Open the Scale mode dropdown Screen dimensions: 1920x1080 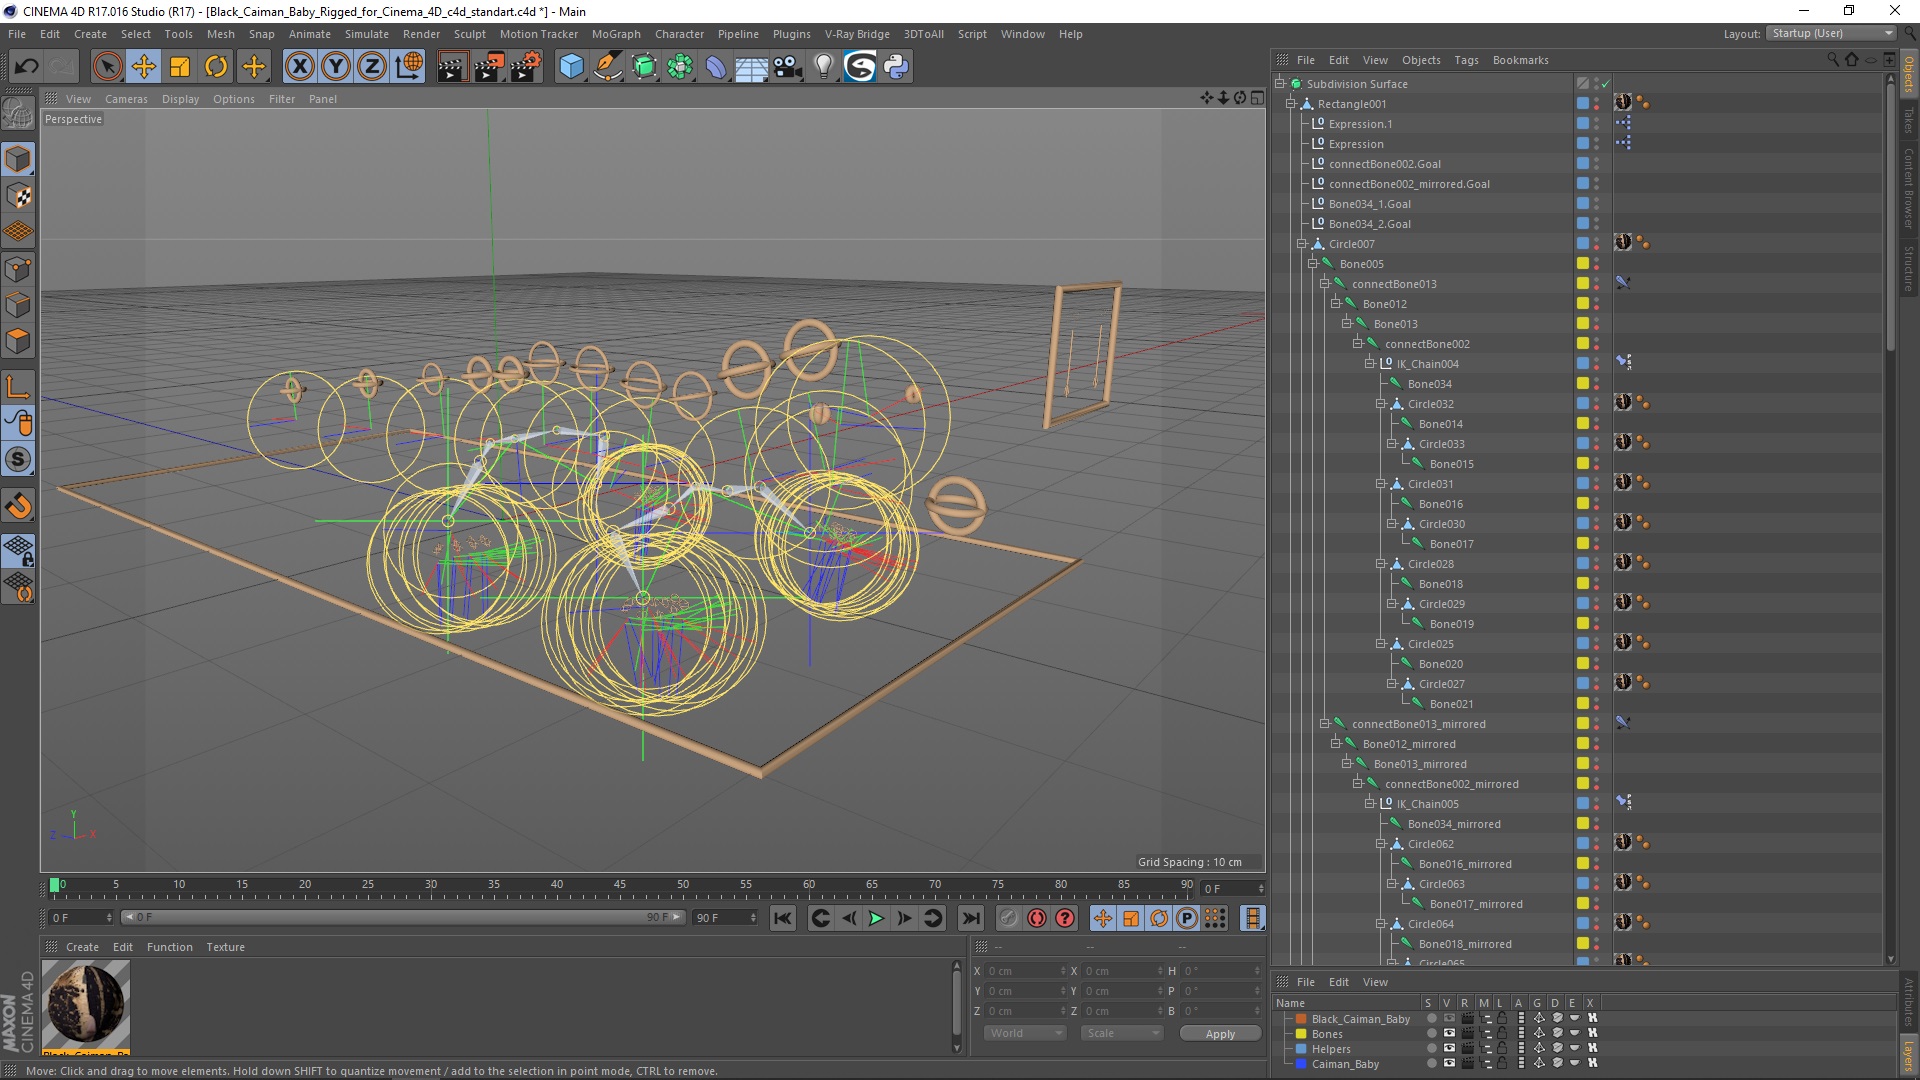(x=1122, y=1033)
